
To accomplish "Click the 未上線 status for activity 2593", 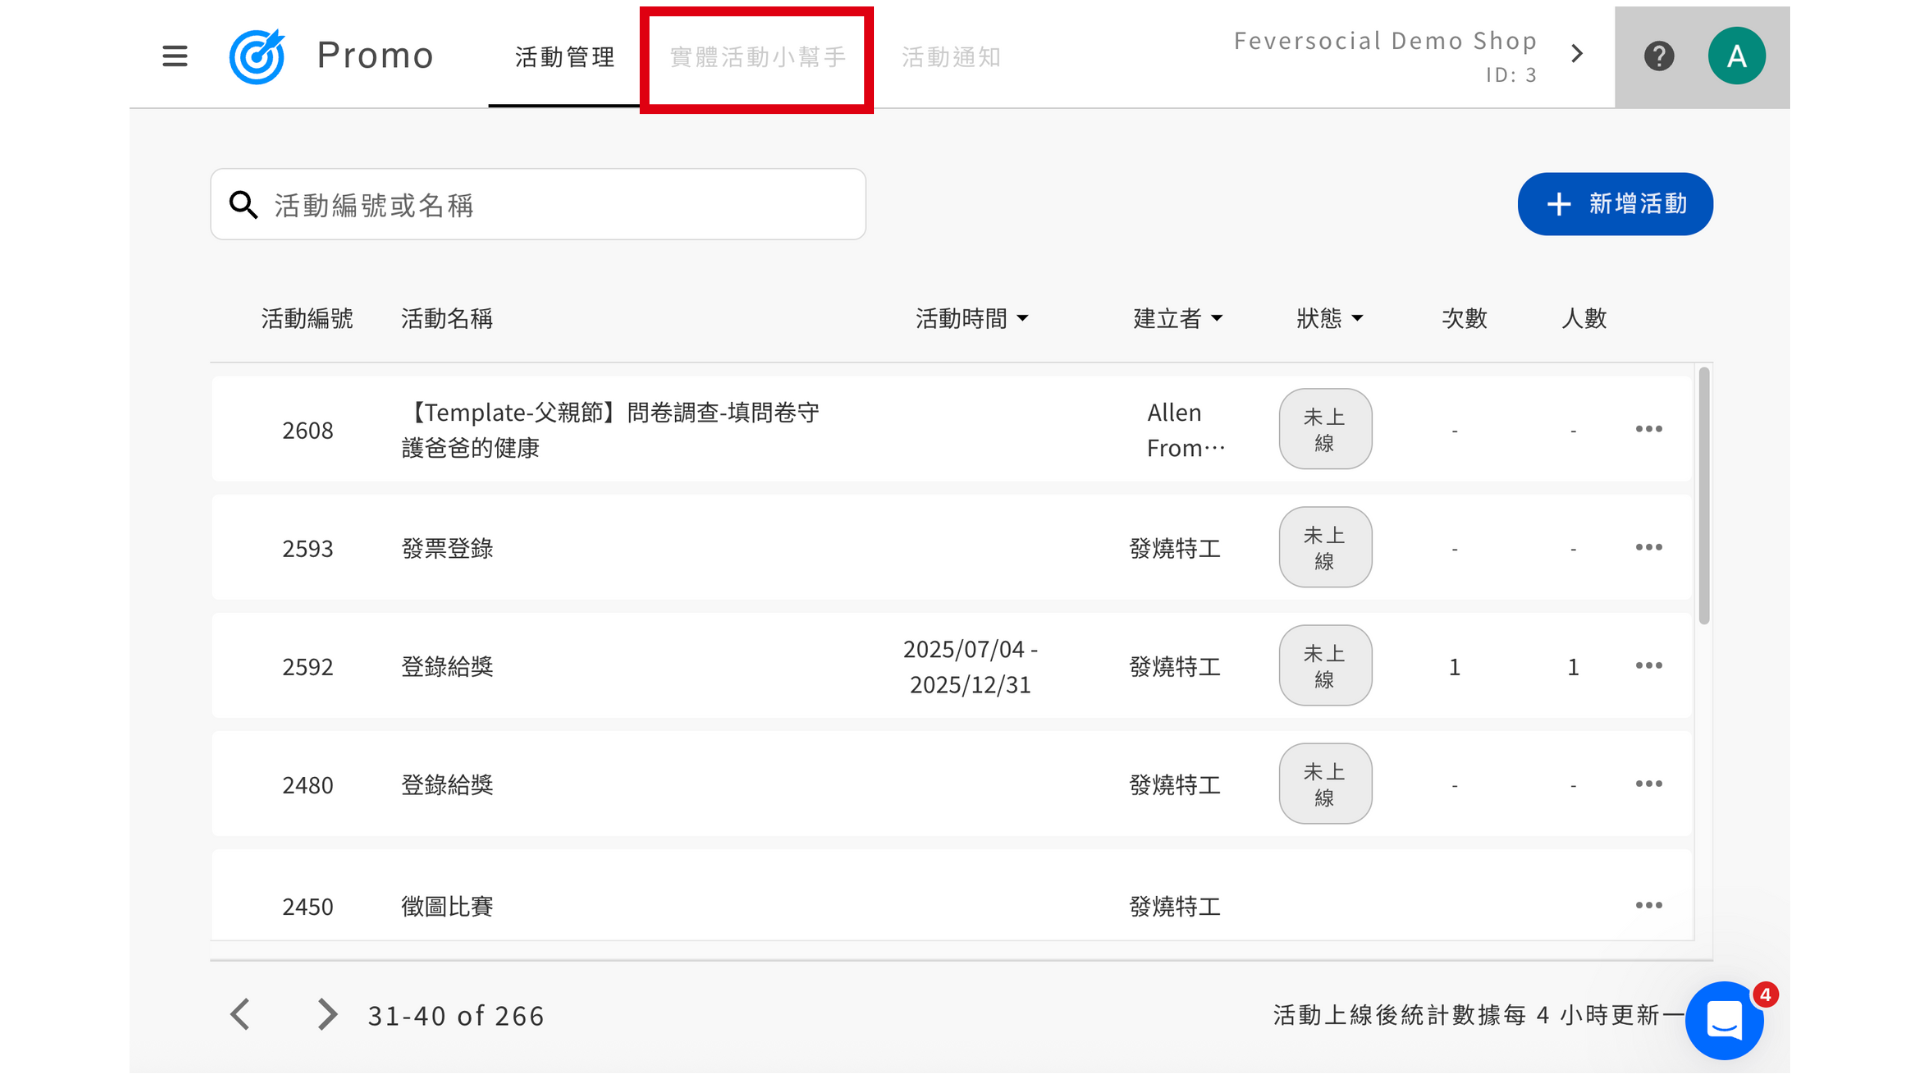I will click(1325, 548).
